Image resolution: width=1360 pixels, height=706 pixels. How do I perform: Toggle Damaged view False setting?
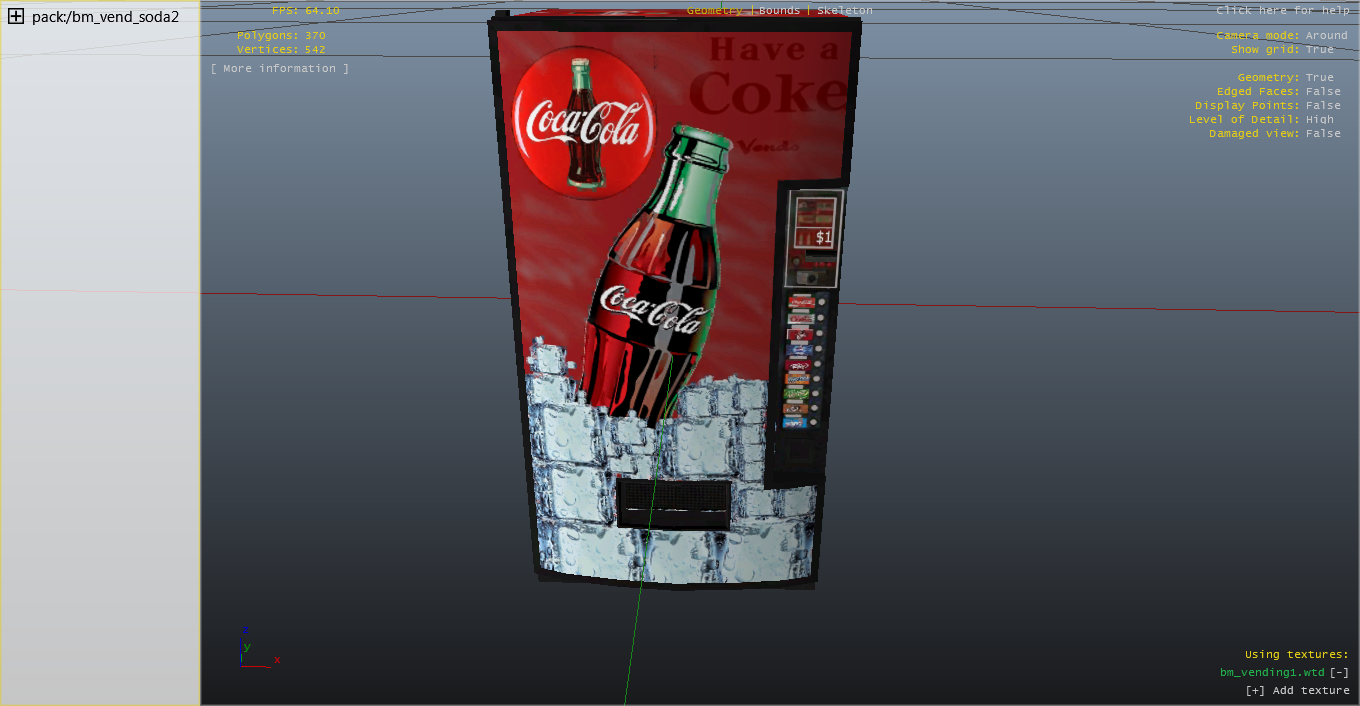click(1323, 133)
